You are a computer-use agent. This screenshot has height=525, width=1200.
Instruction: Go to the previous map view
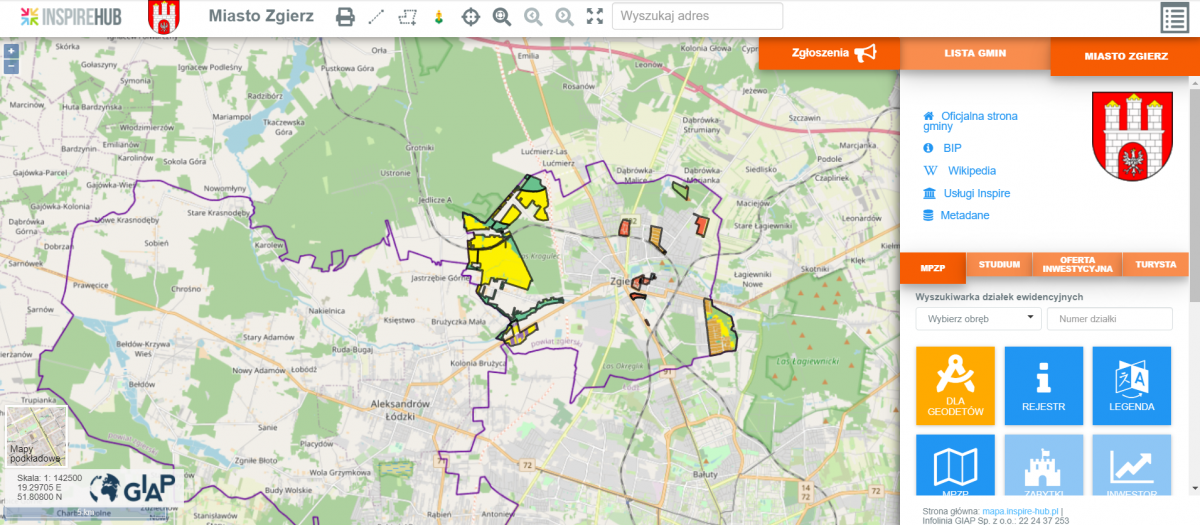point(533,17)
